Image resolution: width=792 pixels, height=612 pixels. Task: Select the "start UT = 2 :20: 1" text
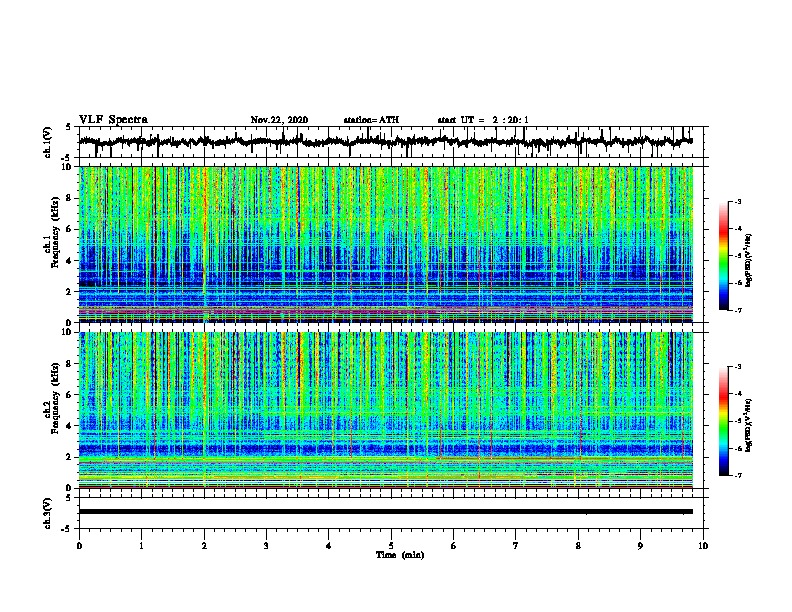[483, 120]
